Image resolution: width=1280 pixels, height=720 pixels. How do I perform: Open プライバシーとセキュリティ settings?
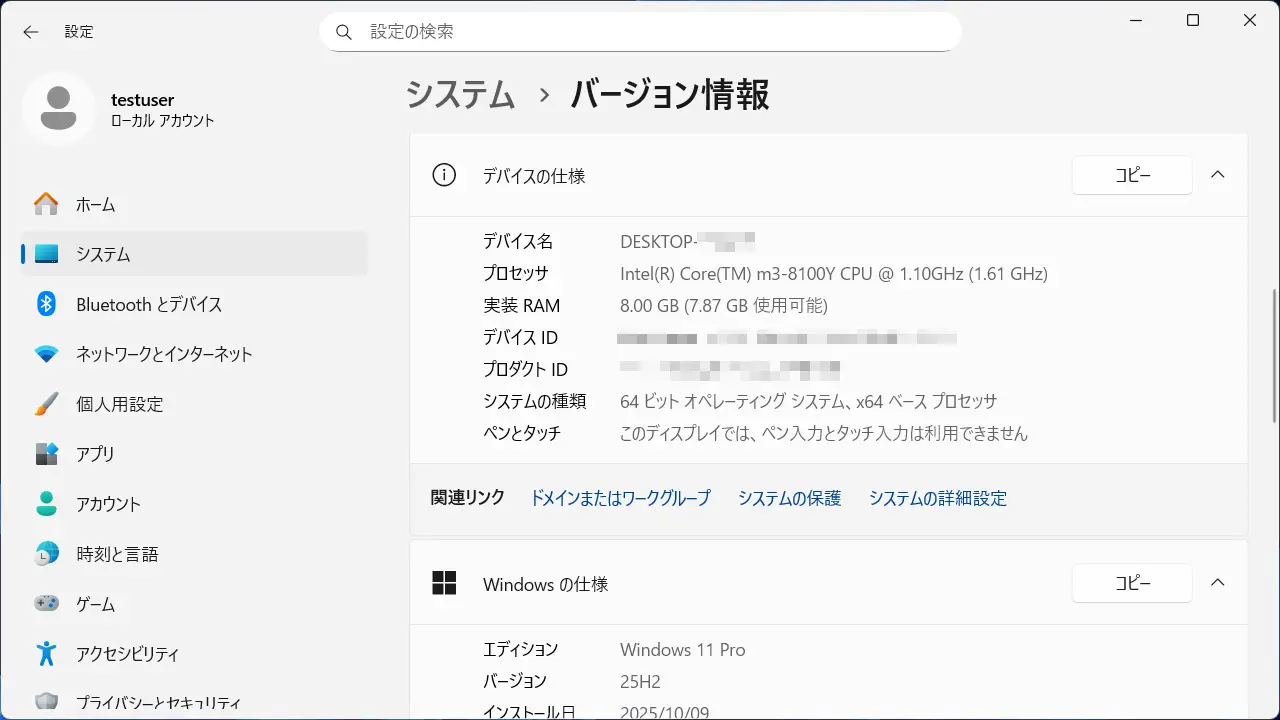(x=158, y=702)
